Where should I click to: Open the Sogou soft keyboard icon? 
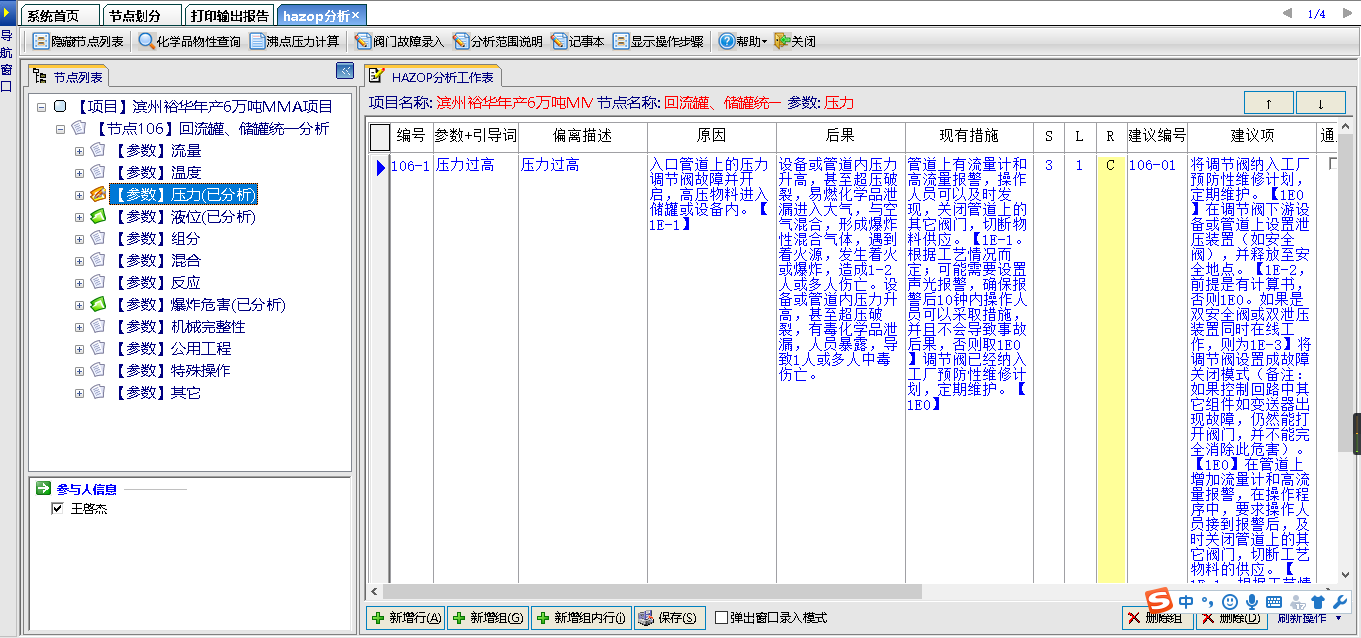pos(1274,602)
